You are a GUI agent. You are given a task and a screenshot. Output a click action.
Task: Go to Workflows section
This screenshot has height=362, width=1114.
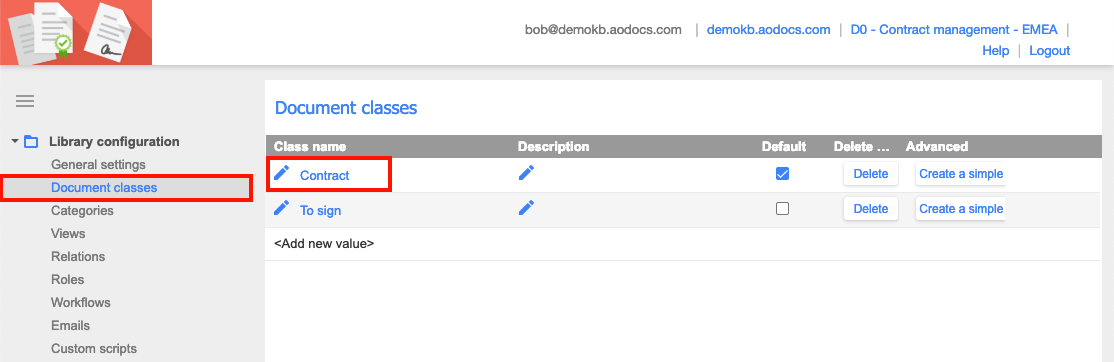click(x=81, y=302)
